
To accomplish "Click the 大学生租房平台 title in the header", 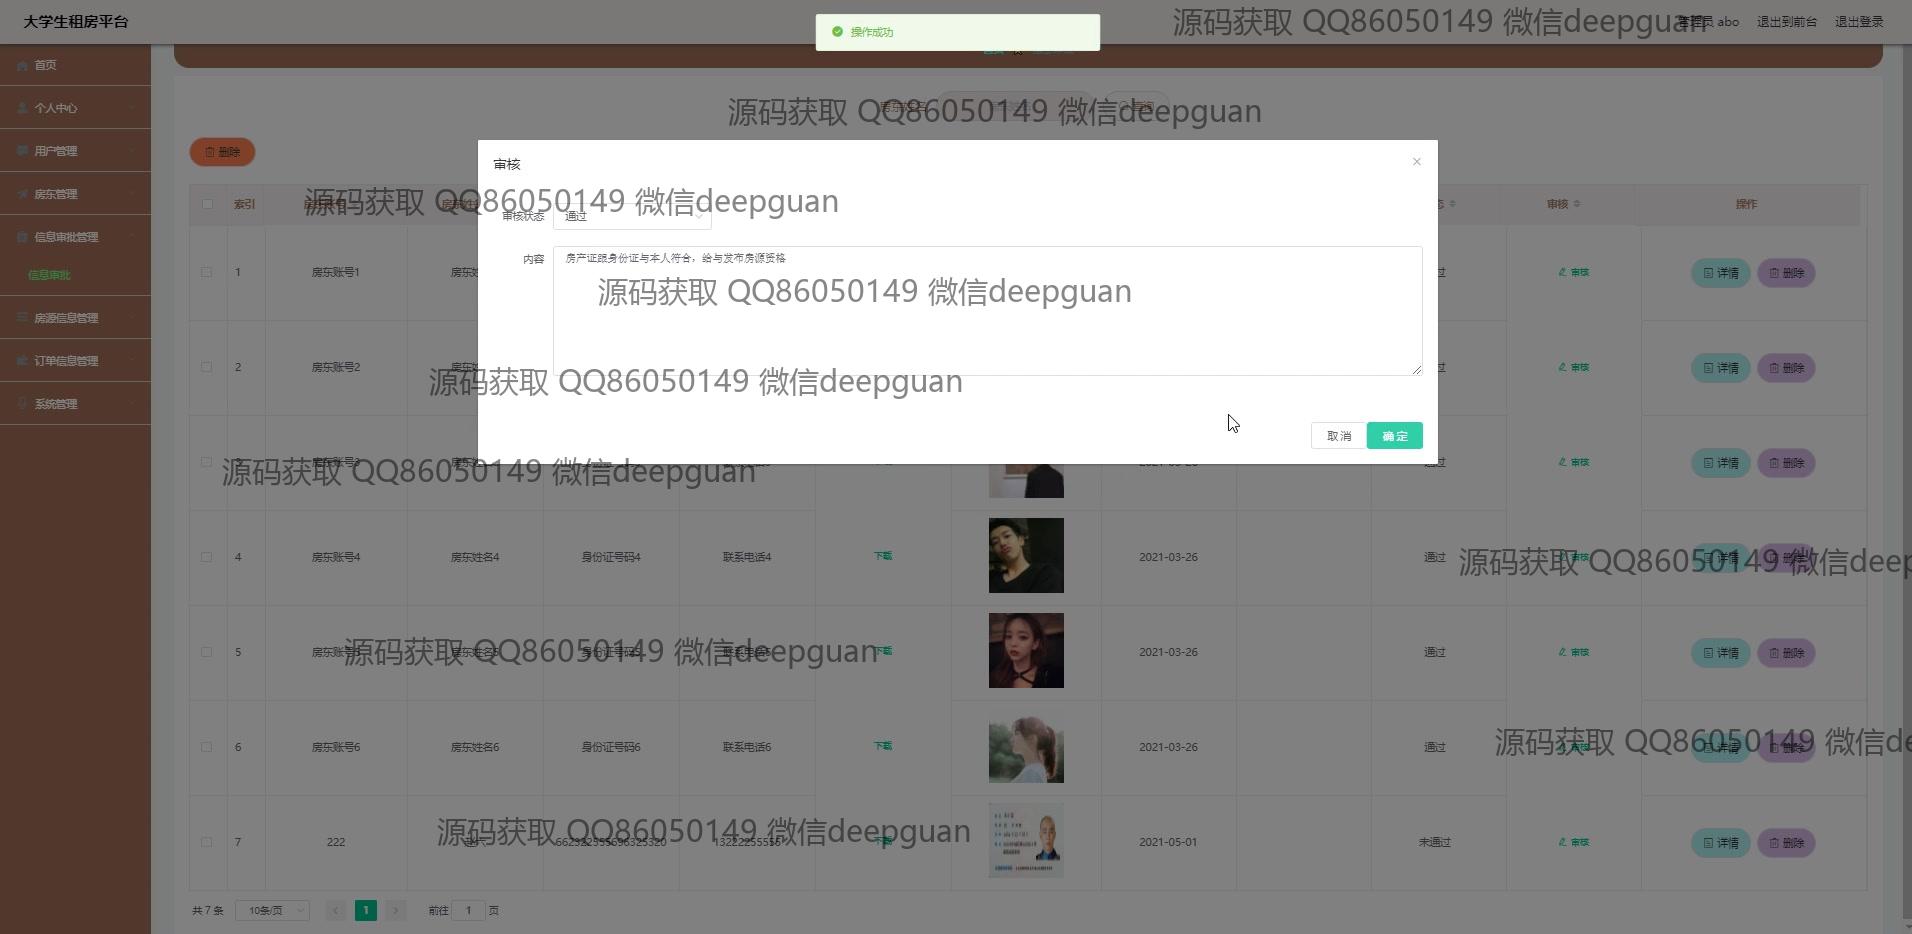I will tap(76, 22).
